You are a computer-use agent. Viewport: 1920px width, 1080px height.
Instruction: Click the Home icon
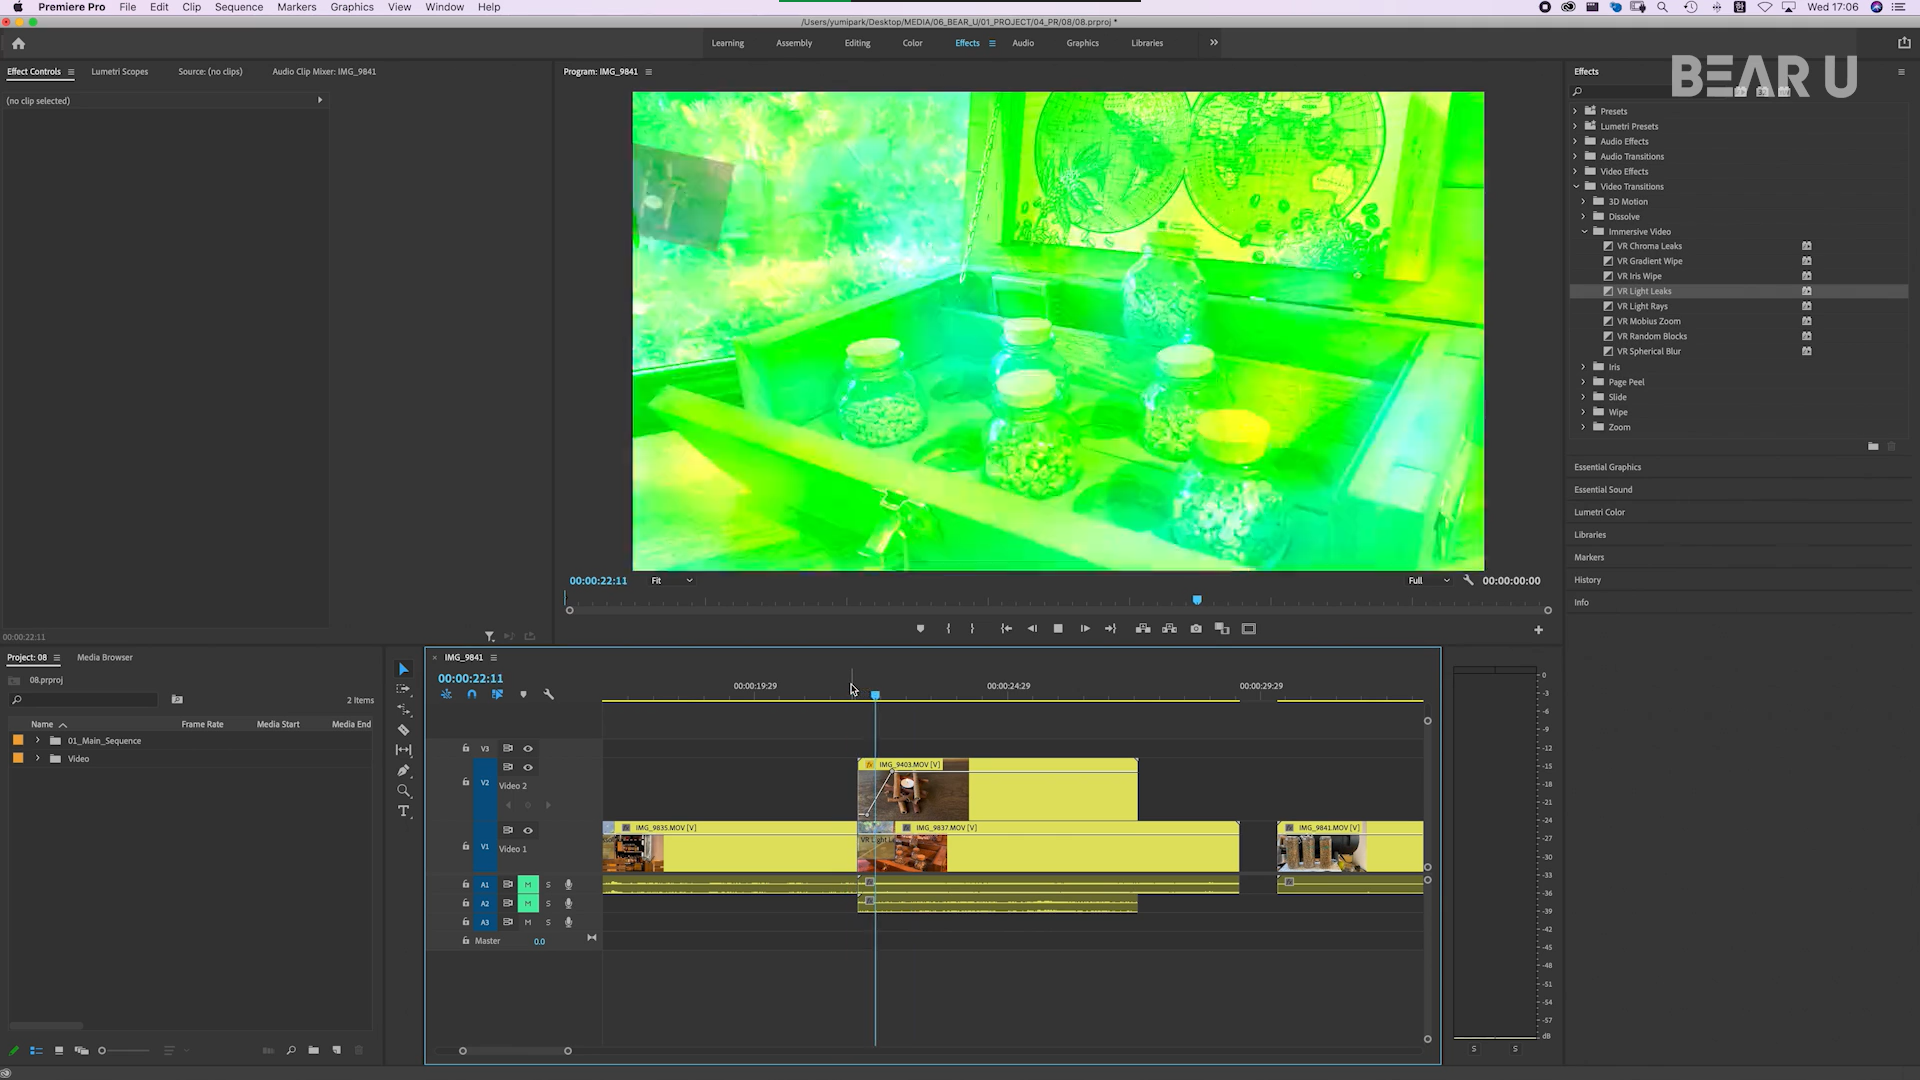18,43
